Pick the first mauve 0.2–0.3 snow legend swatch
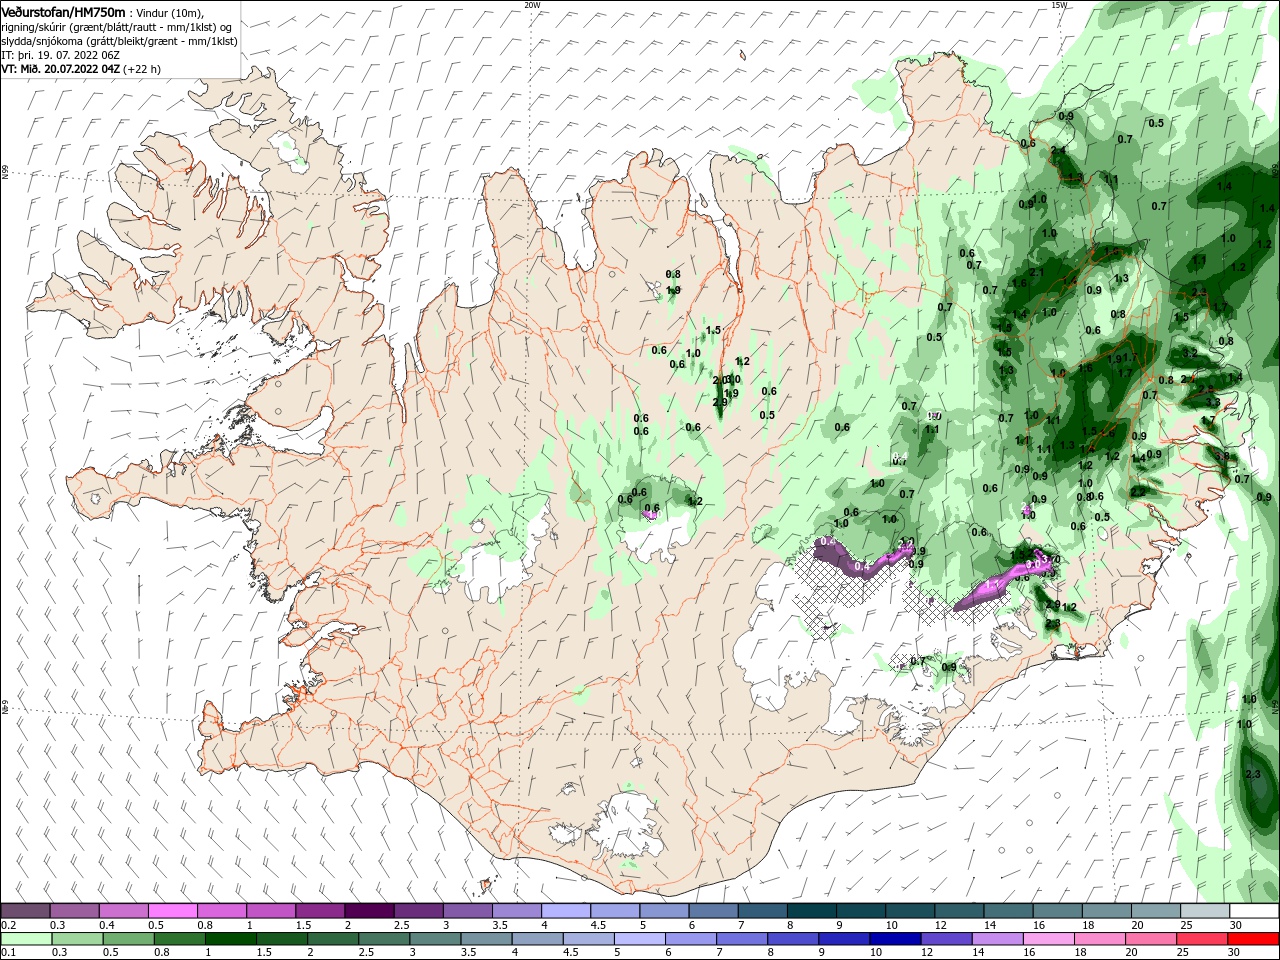1280x960 pixels. pos(25,911)
